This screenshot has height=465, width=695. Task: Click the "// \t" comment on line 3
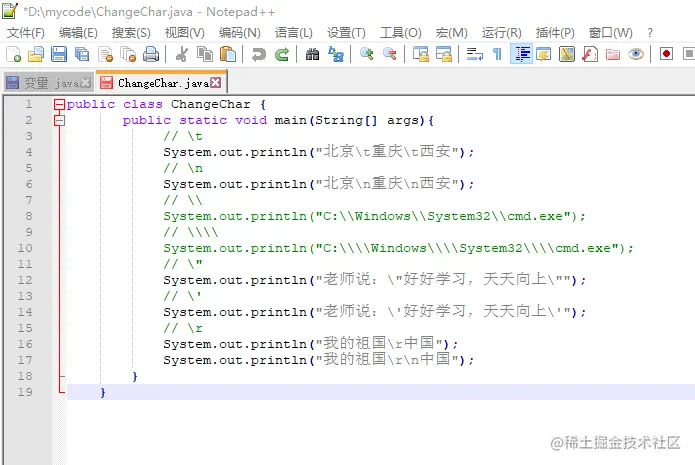pyautogui.click(x=183, y=136)
